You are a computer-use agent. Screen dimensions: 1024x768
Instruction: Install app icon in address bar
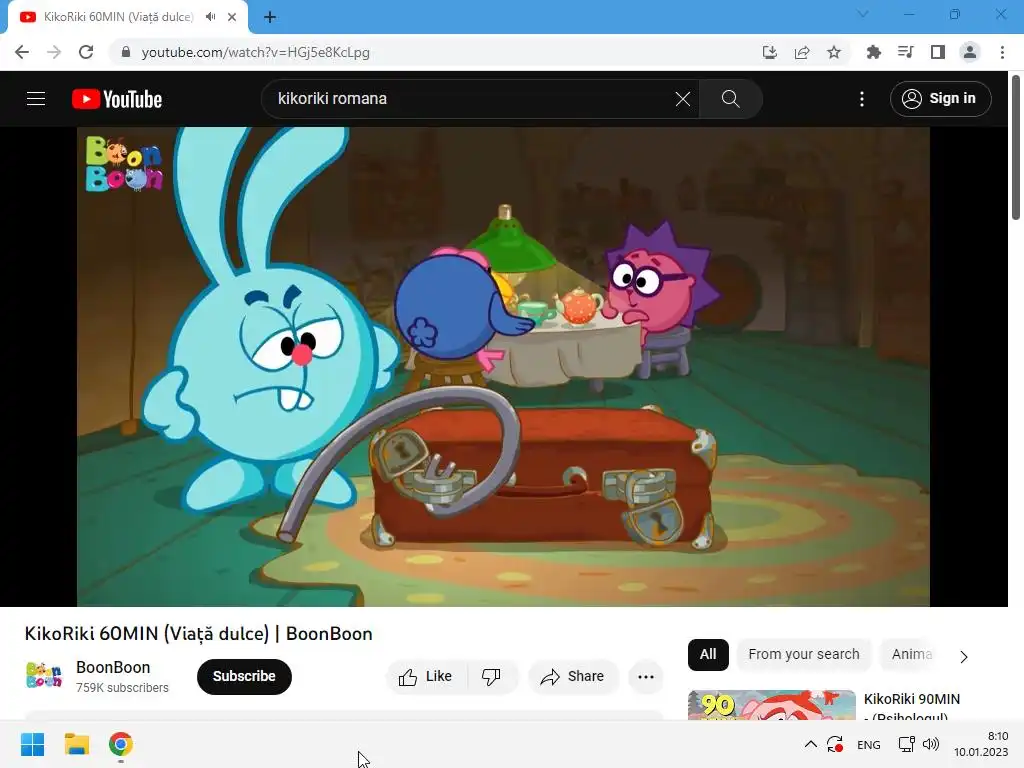[x=770, y=52]
